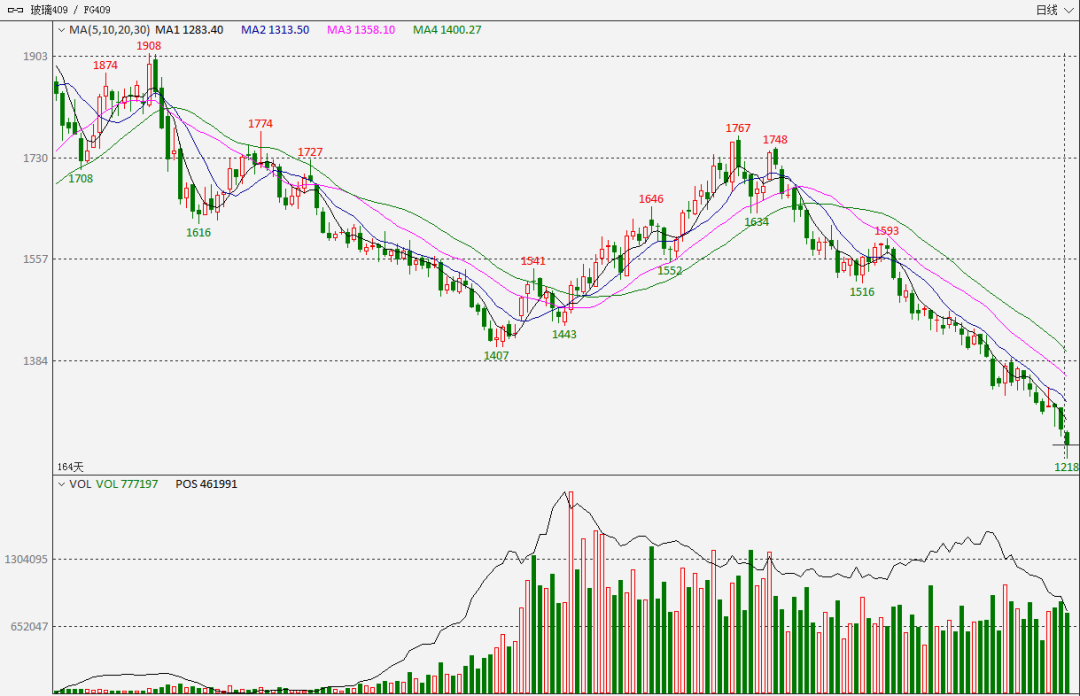Select the magenta MA3 1358.10 label
This screenshot has width=1080, height=696.
361,30
